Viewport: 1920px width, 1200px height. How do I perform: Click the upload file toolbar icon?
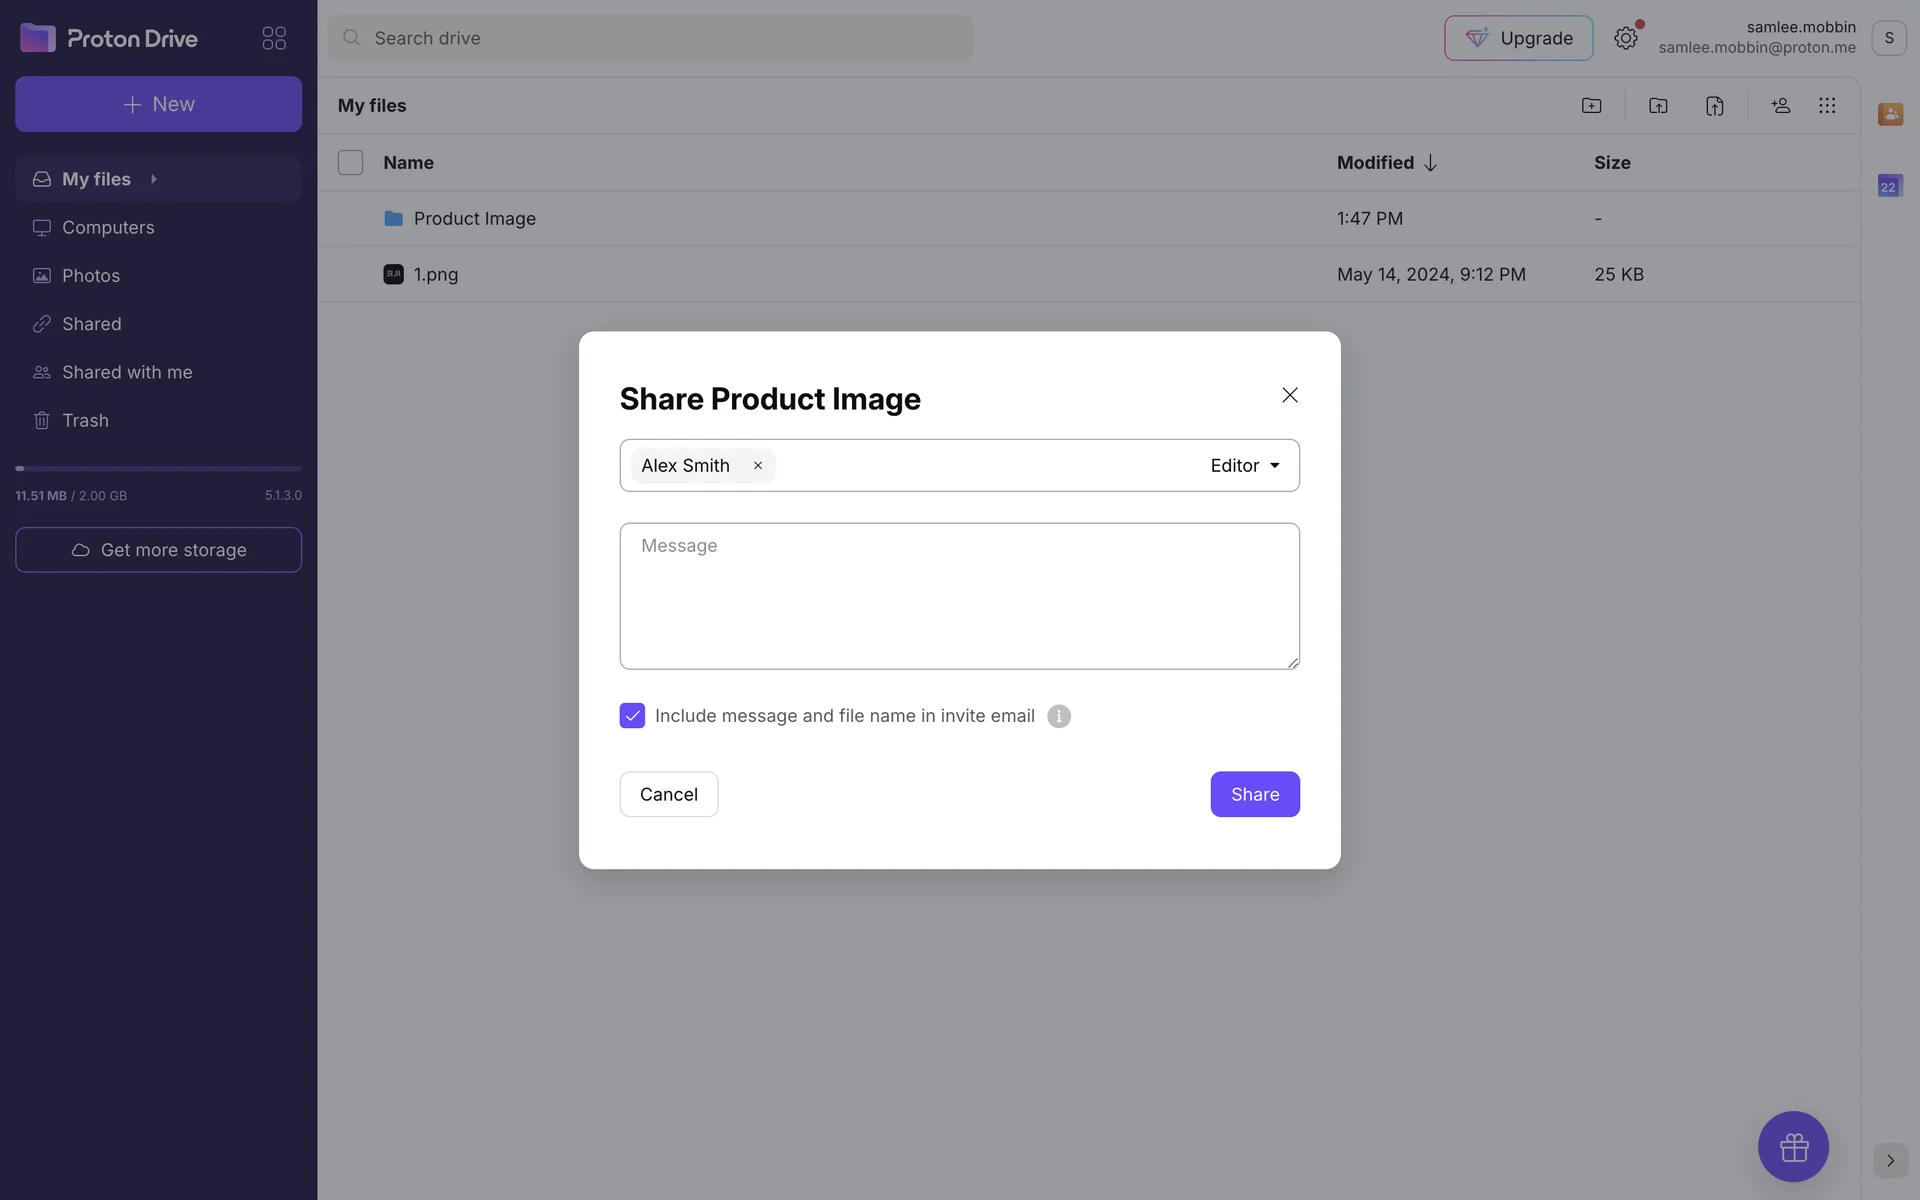1714,106
